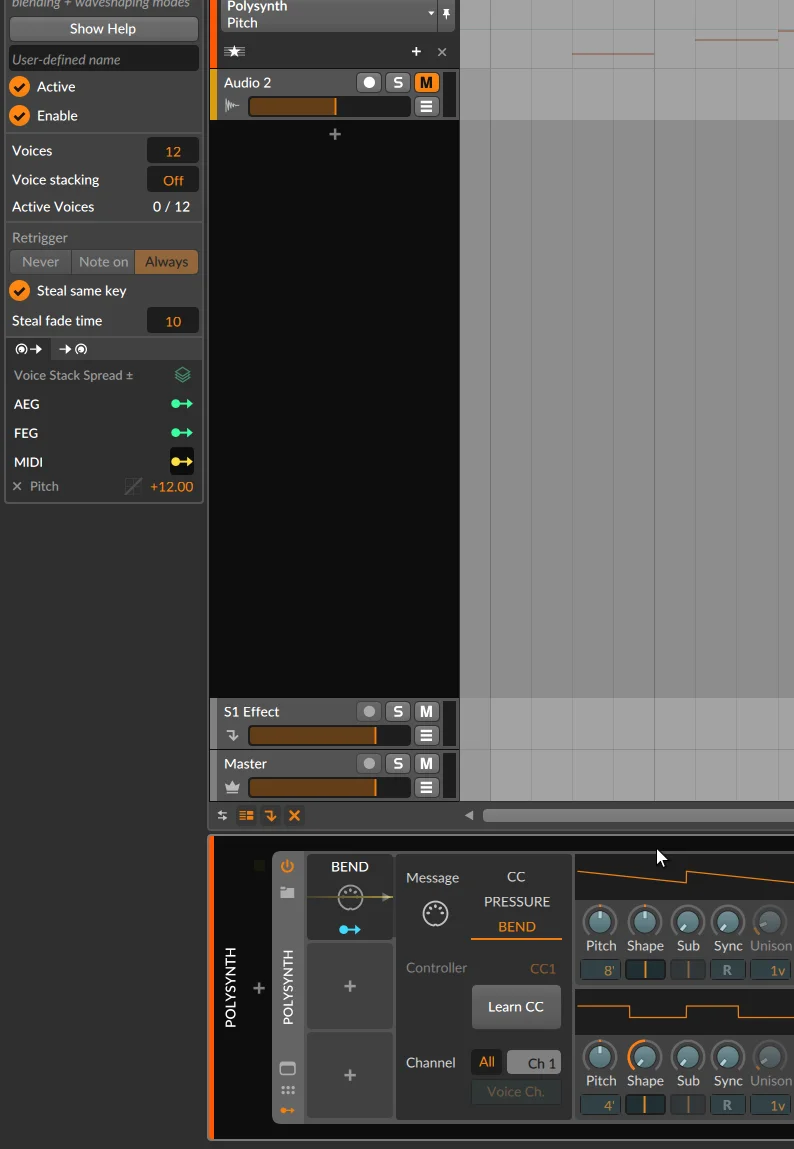This screenshot has width=794, height=1149.
Task: Click the Master track crown icon
Action: [232, 787]
